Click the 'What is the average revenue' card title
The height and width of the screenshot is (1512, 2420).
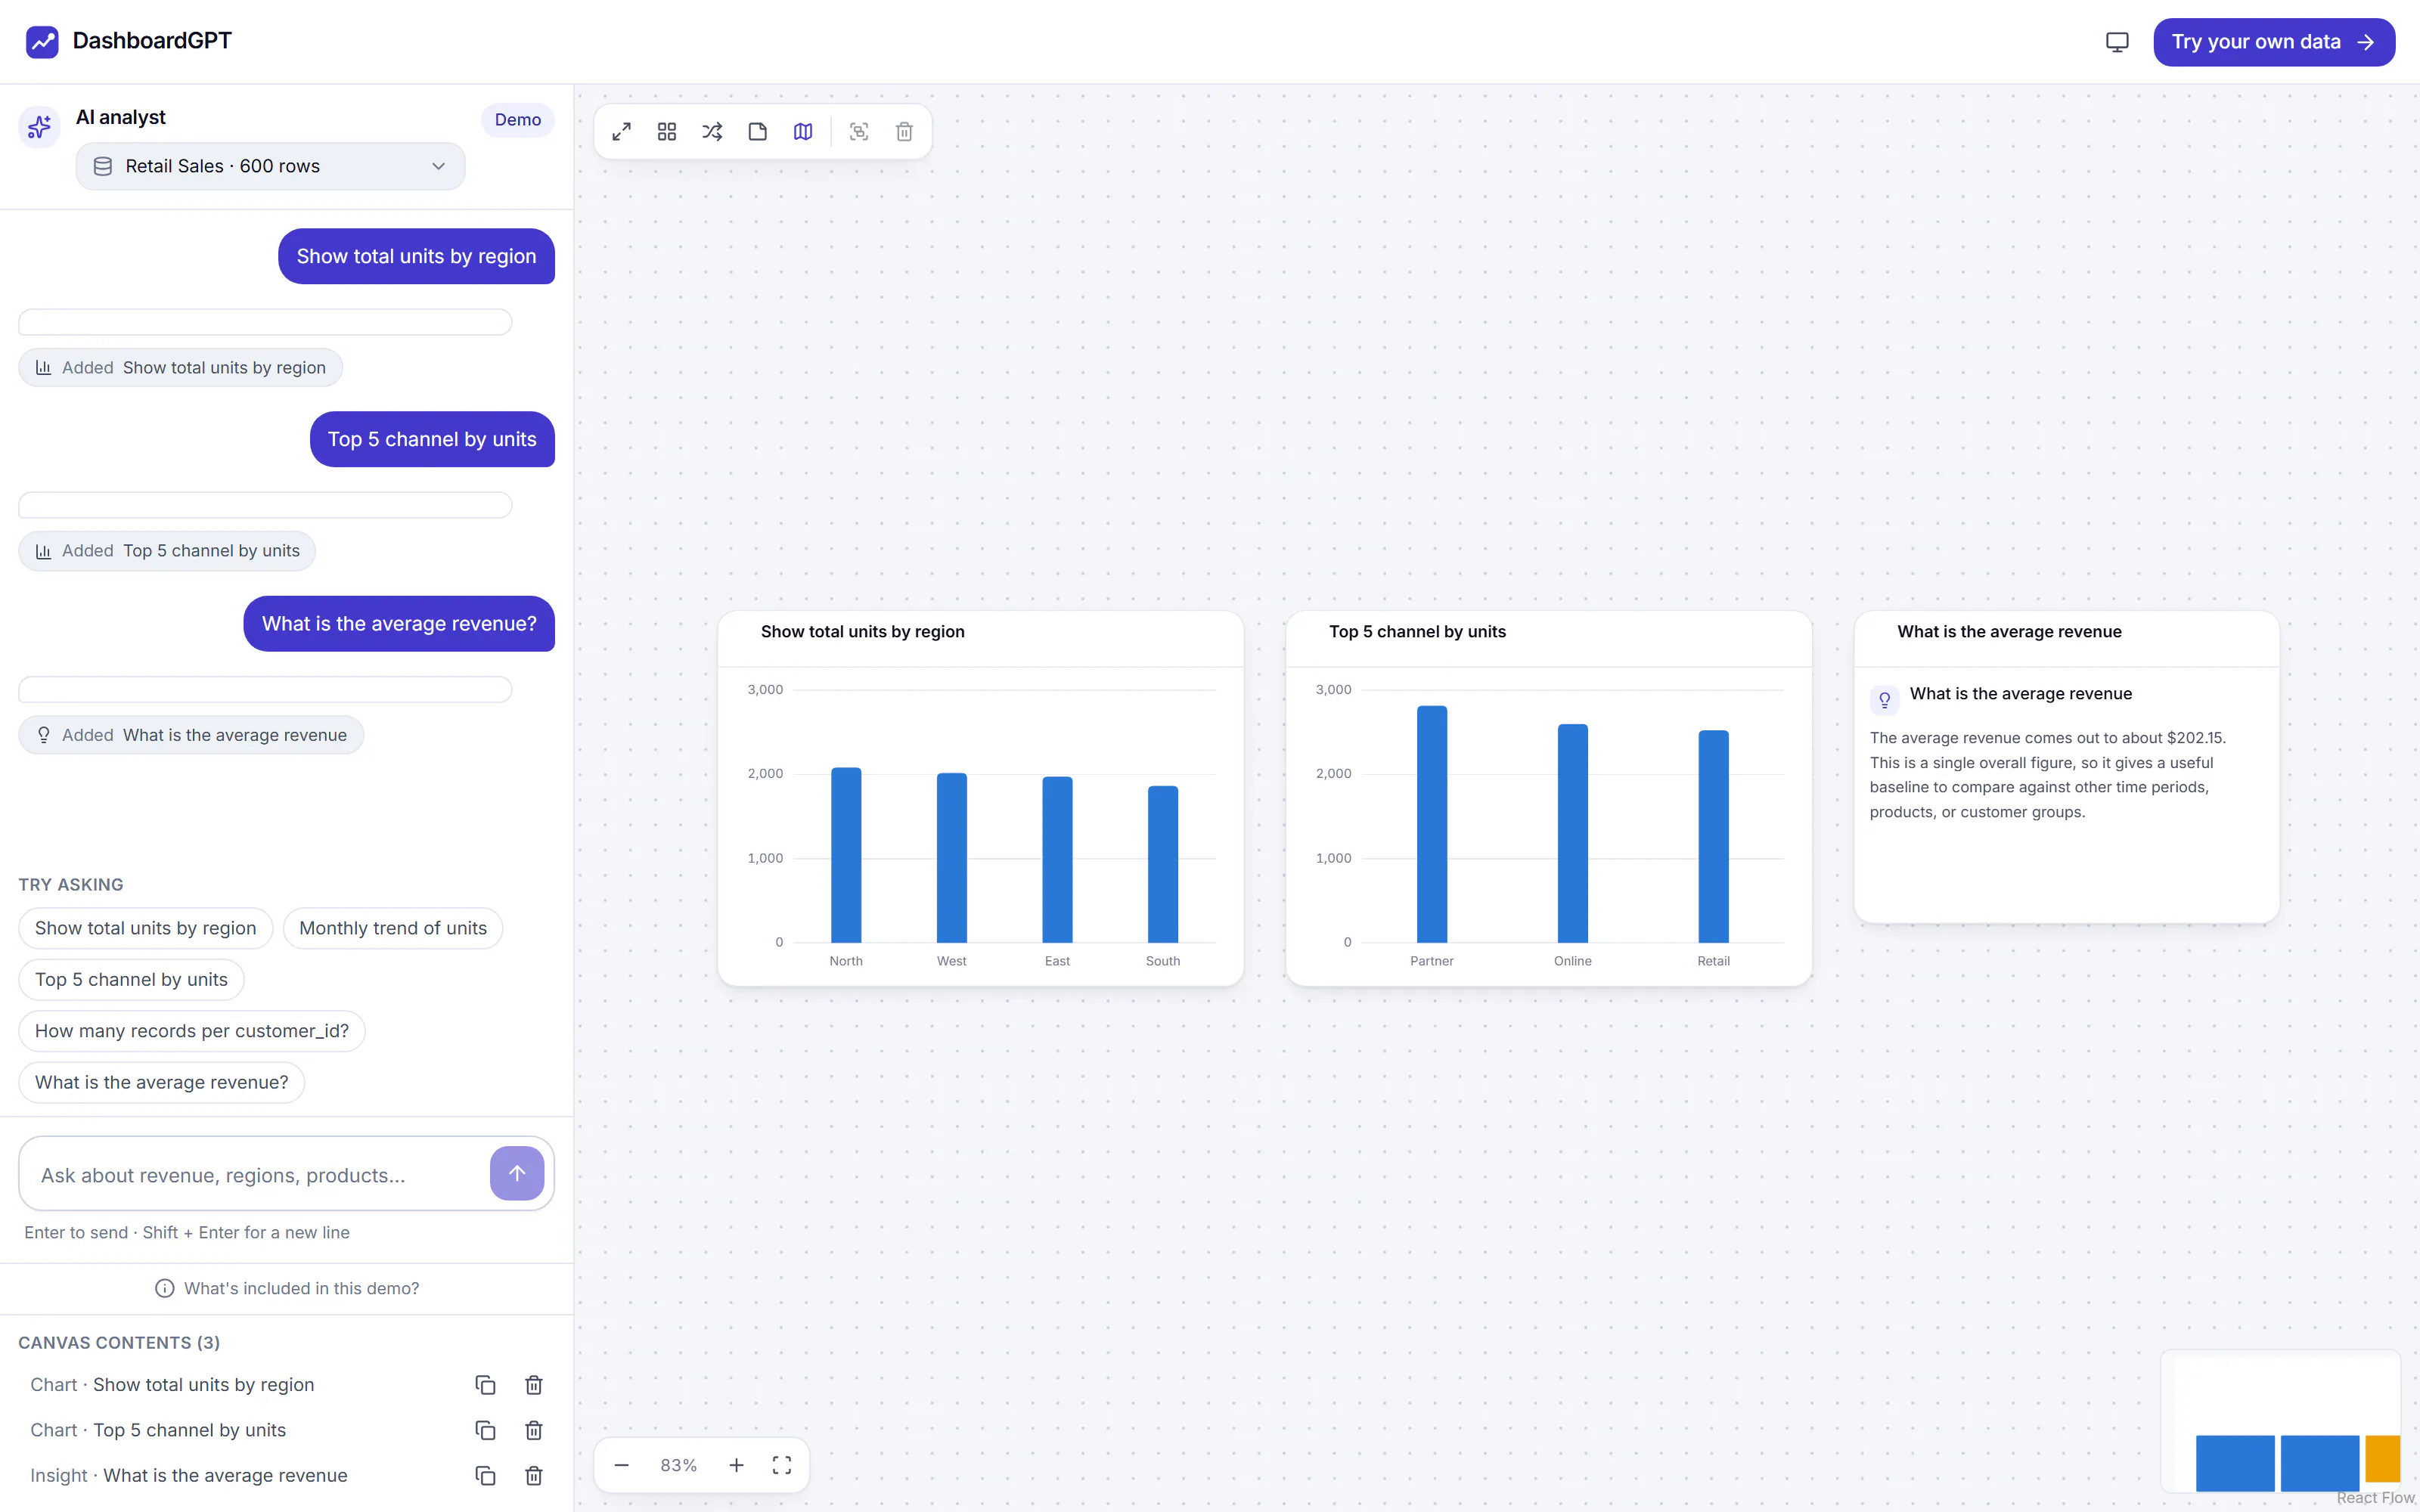tap(2009, 632)
